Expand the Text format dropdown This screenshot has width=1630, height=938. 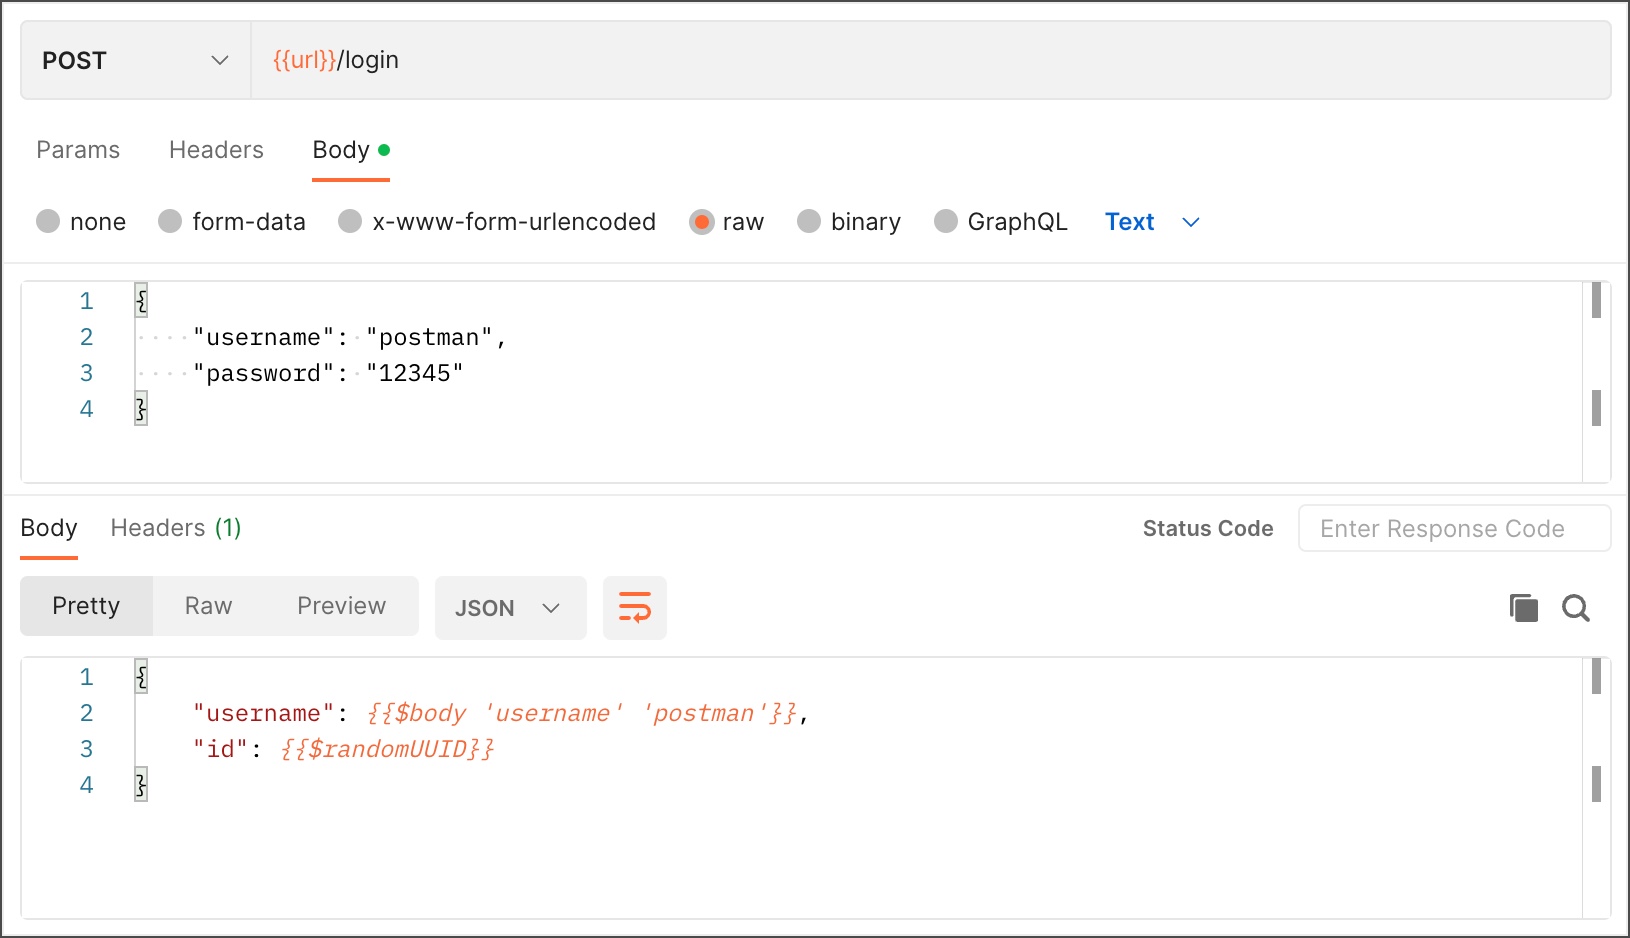[x=1152, y=222]
